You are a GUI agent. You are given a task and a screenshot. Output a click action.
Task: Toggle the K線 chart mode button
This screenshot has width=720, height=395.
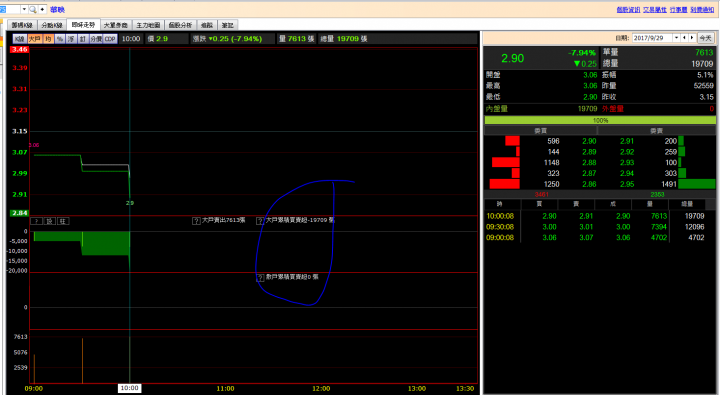pyautogui.click(x=19, y=39)
